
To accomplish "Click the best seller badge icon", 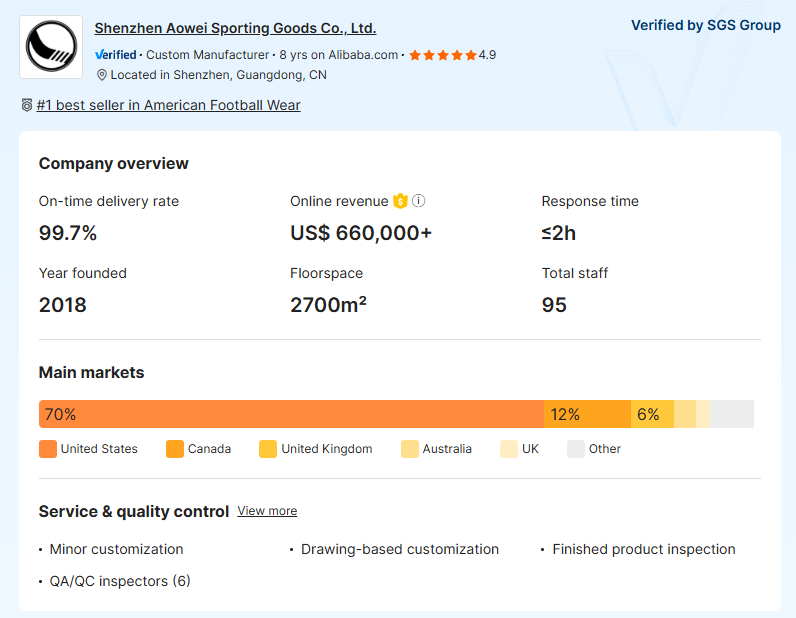I will tap(27, 105).
